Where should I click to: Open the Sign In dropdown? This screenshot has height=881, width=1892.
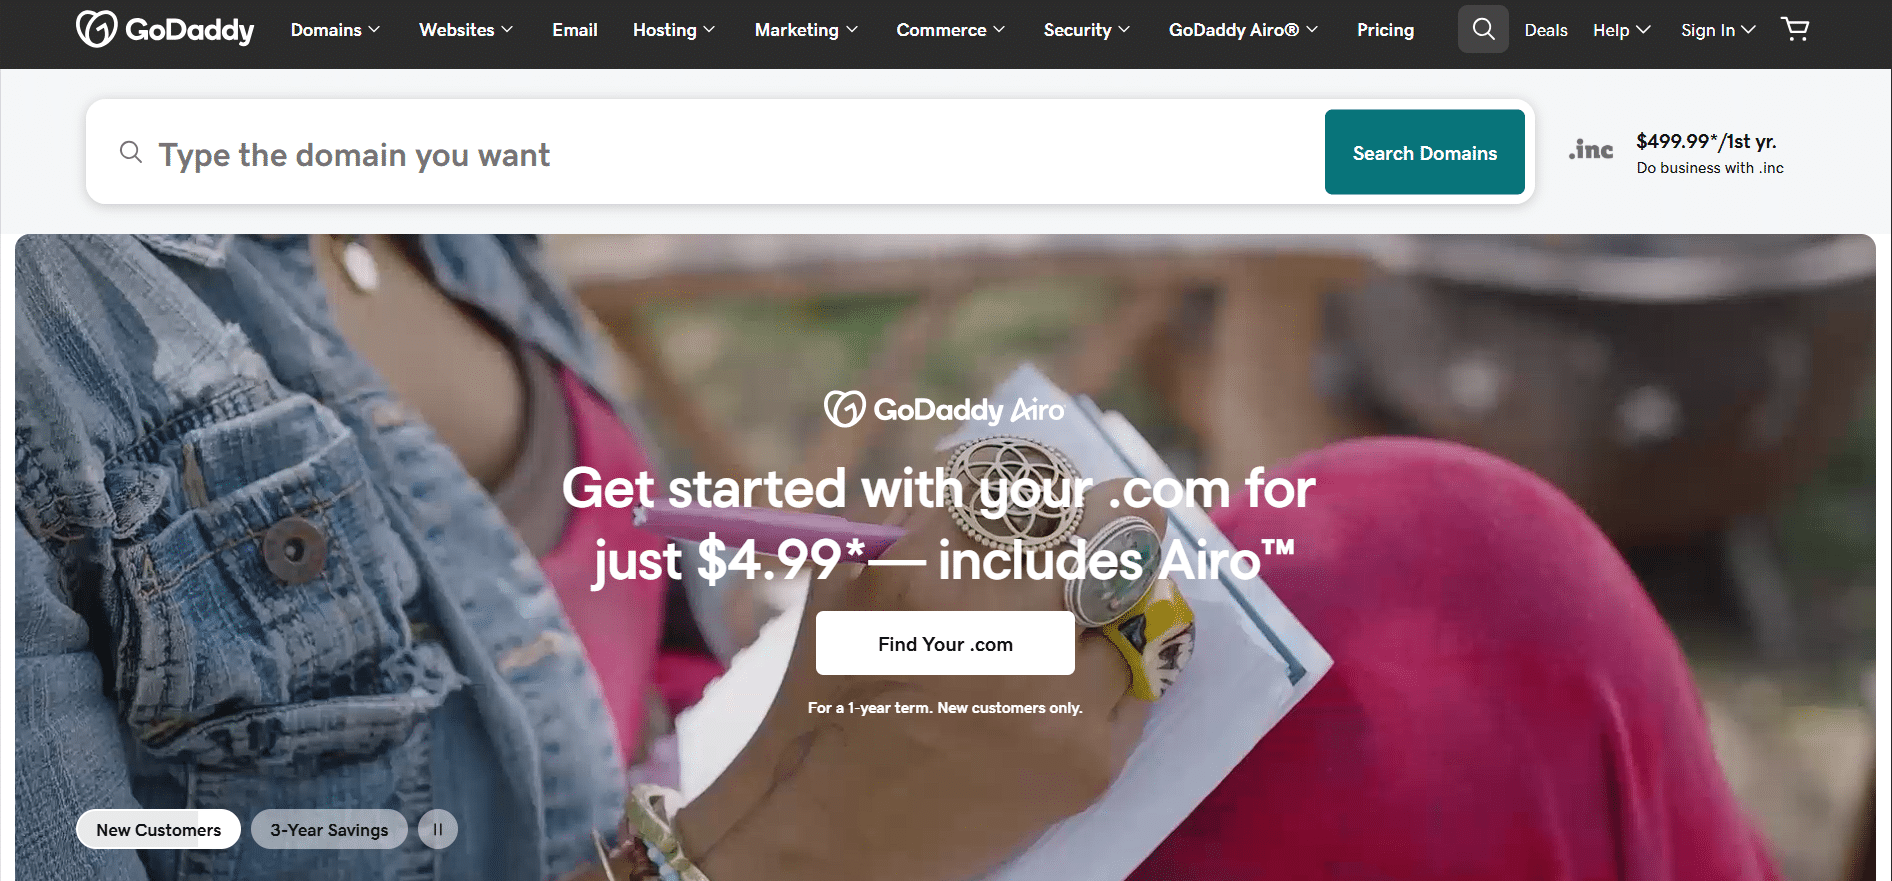[1718, 30]
